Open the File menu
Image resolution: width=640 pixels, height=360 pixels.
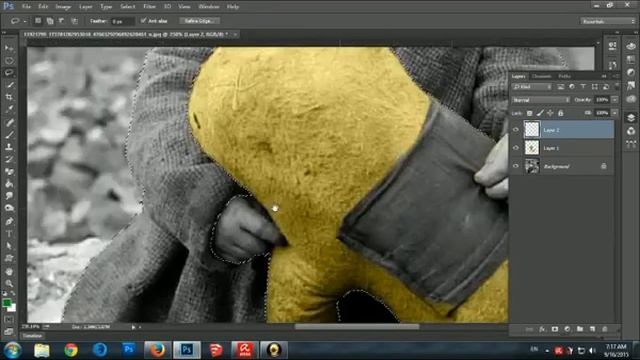coord(26,7)
